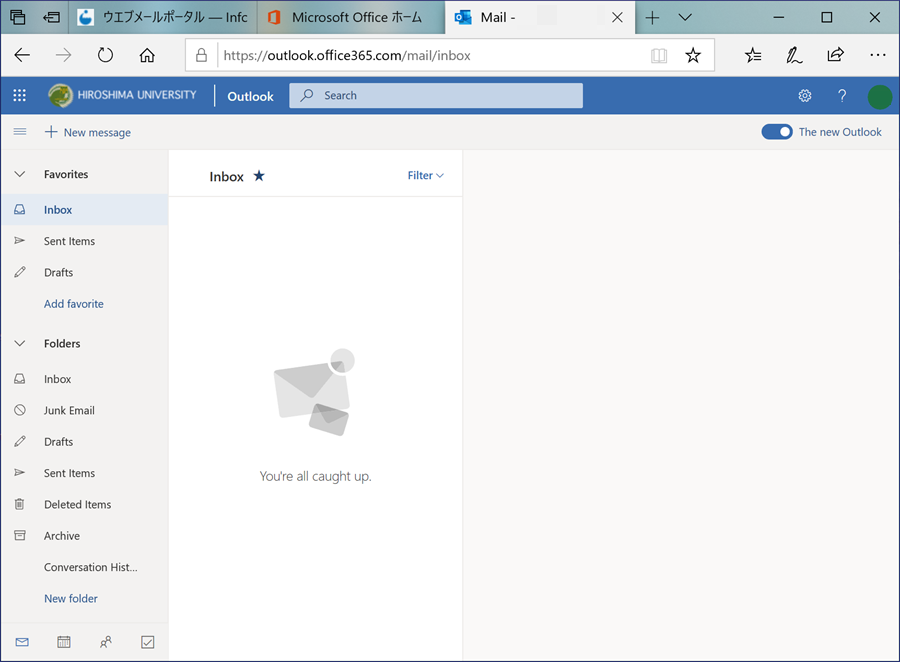Go back with browser back arrow
Screen dimensions: 900x662
click(22, 55)
